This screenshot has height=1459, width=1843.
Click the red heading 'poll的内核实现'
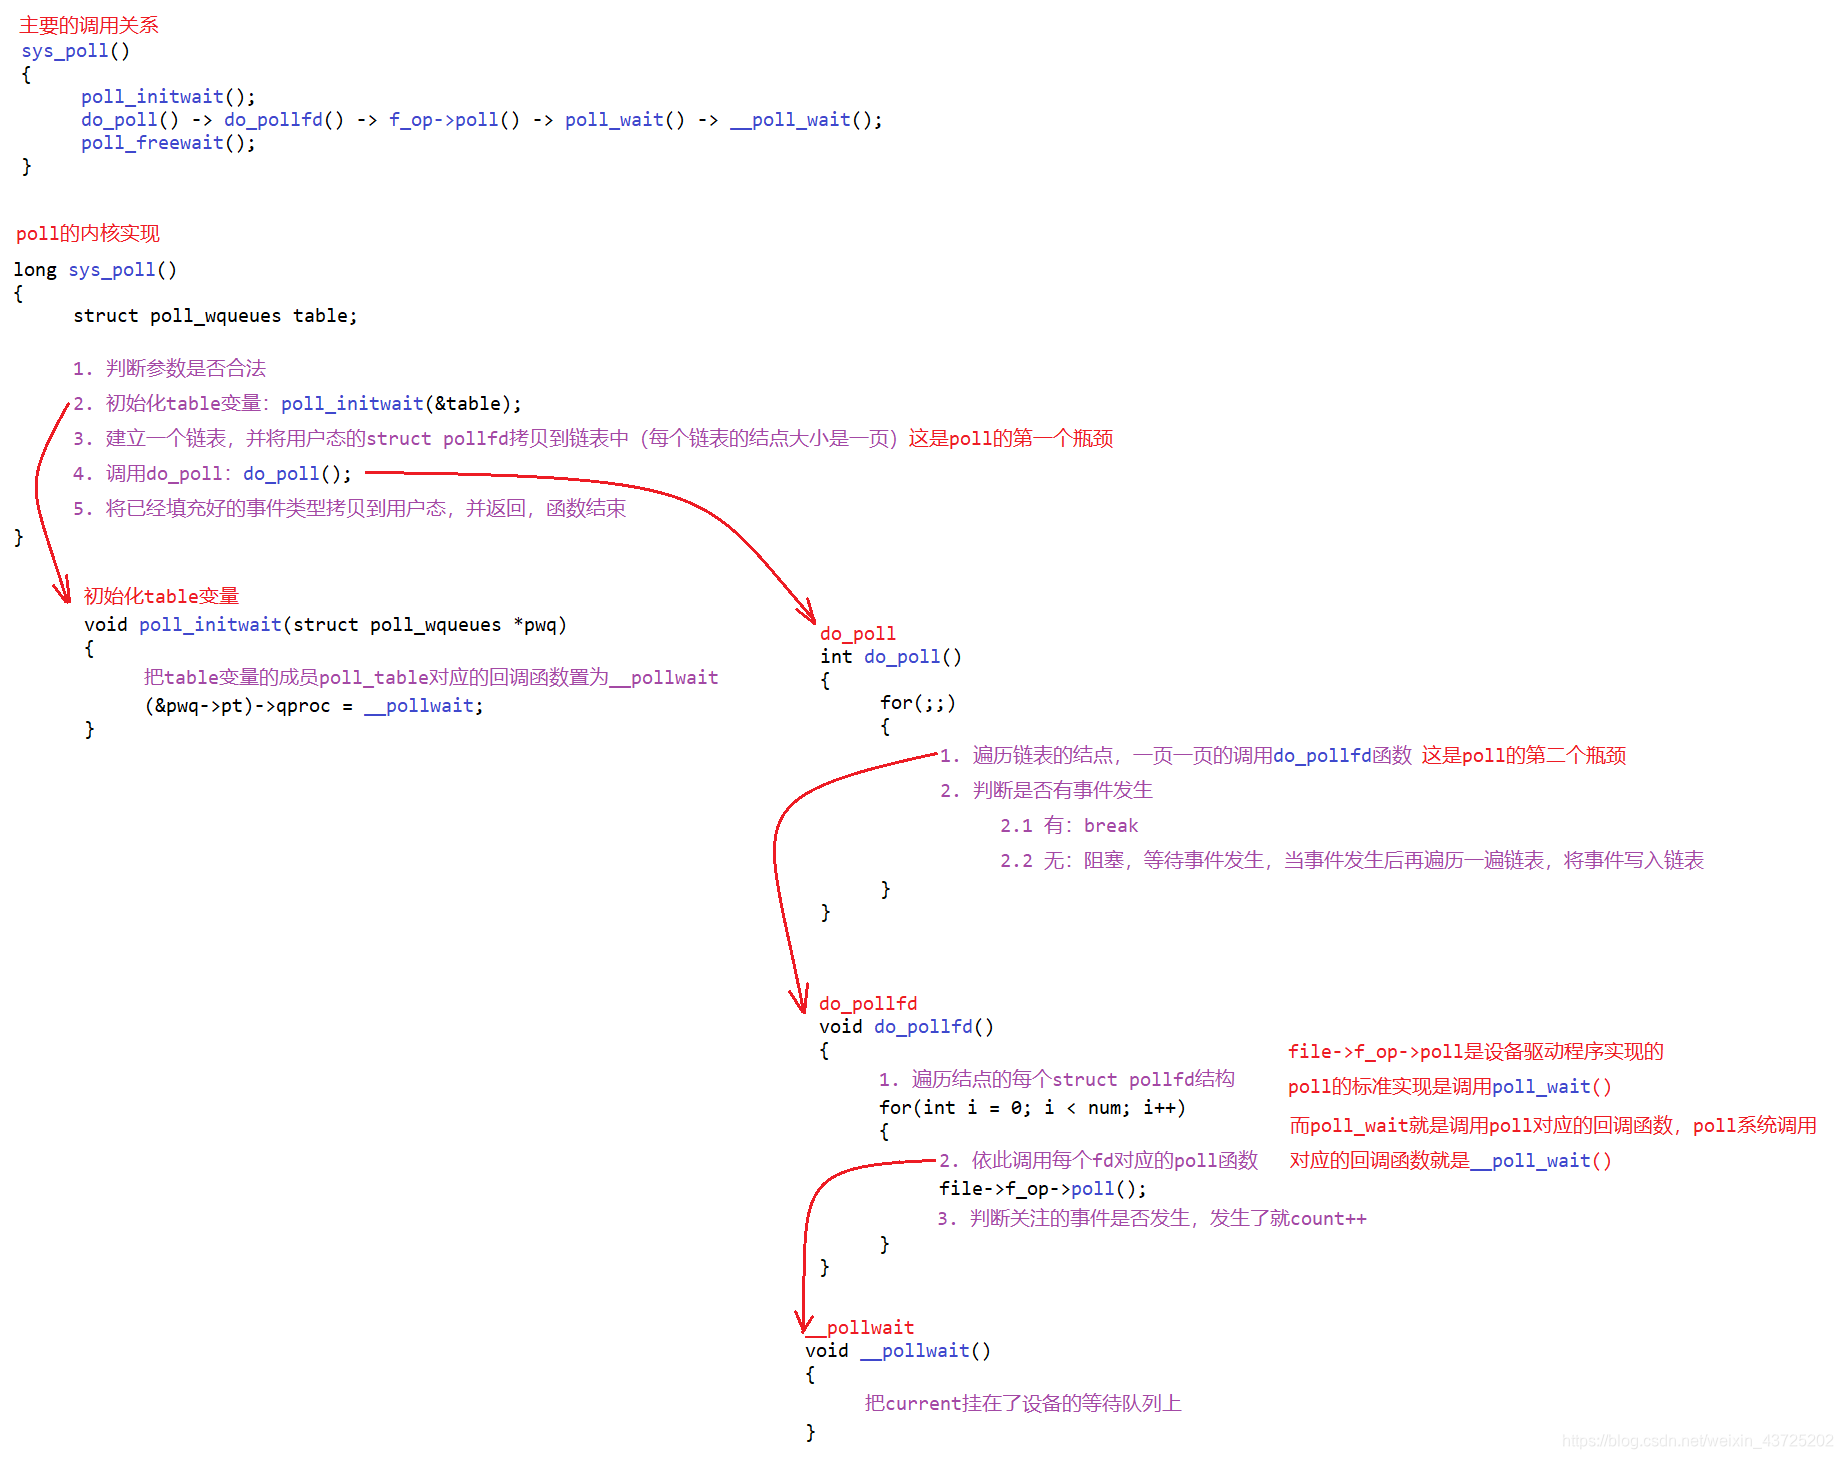88,233
